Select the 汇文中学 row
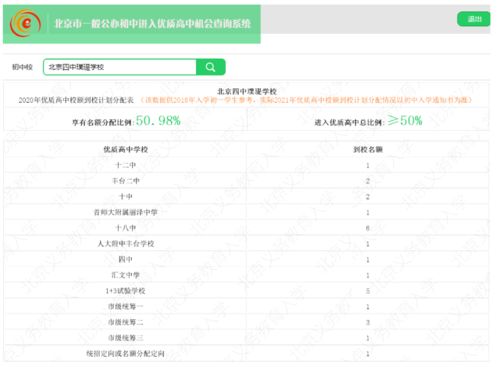 point(247,275)
